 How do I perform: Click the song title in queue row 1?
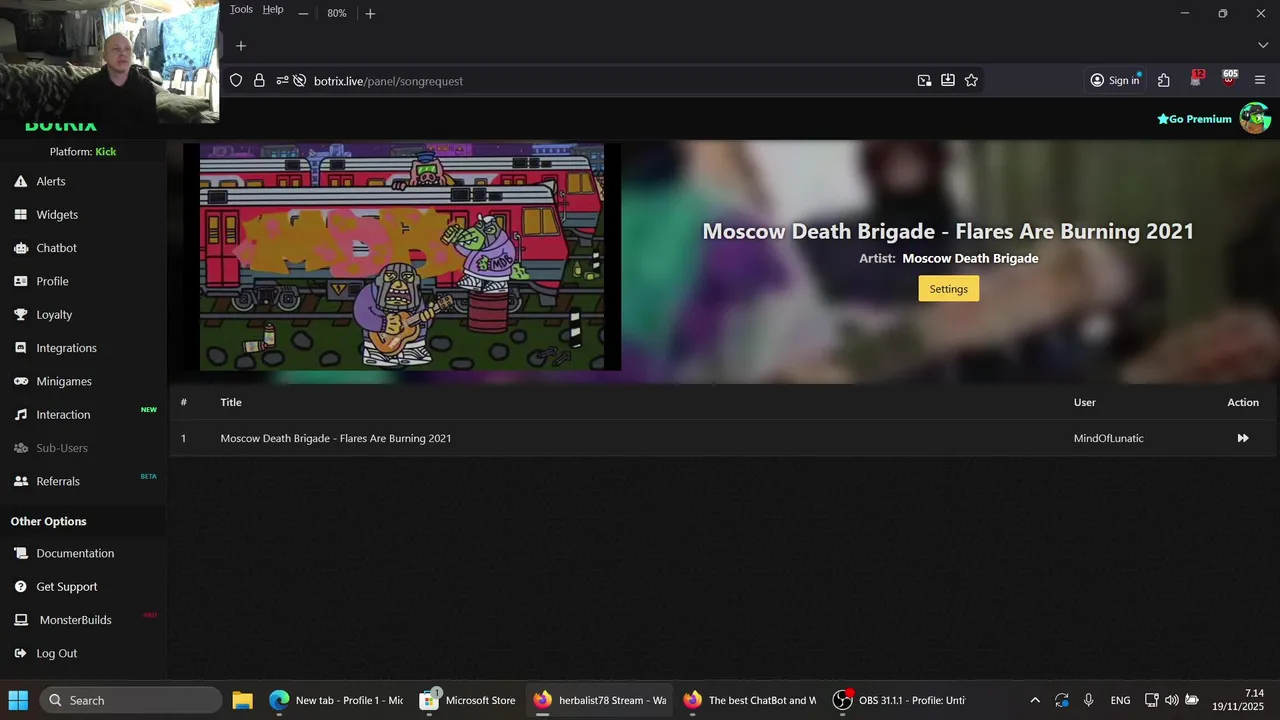pos(336,438)
